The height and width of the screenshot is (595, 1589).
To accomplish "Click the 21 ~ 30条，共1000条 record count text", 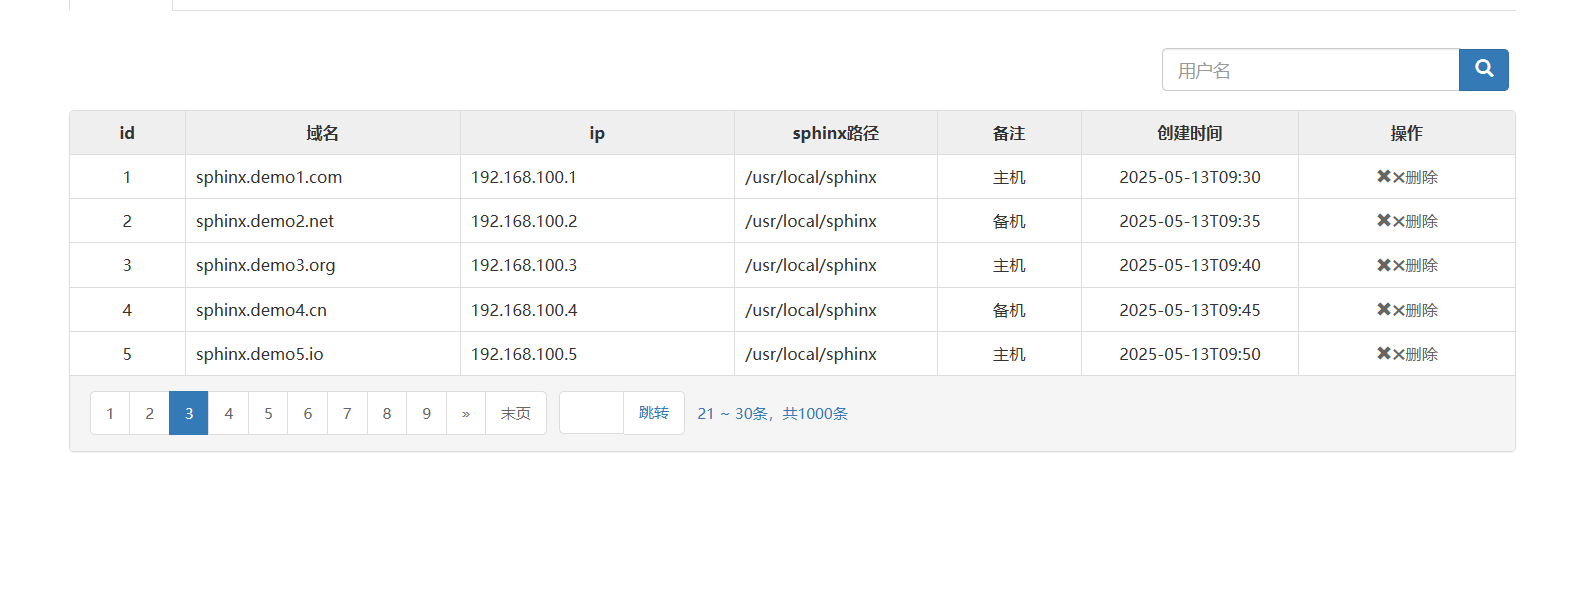I will coord(773,413).
